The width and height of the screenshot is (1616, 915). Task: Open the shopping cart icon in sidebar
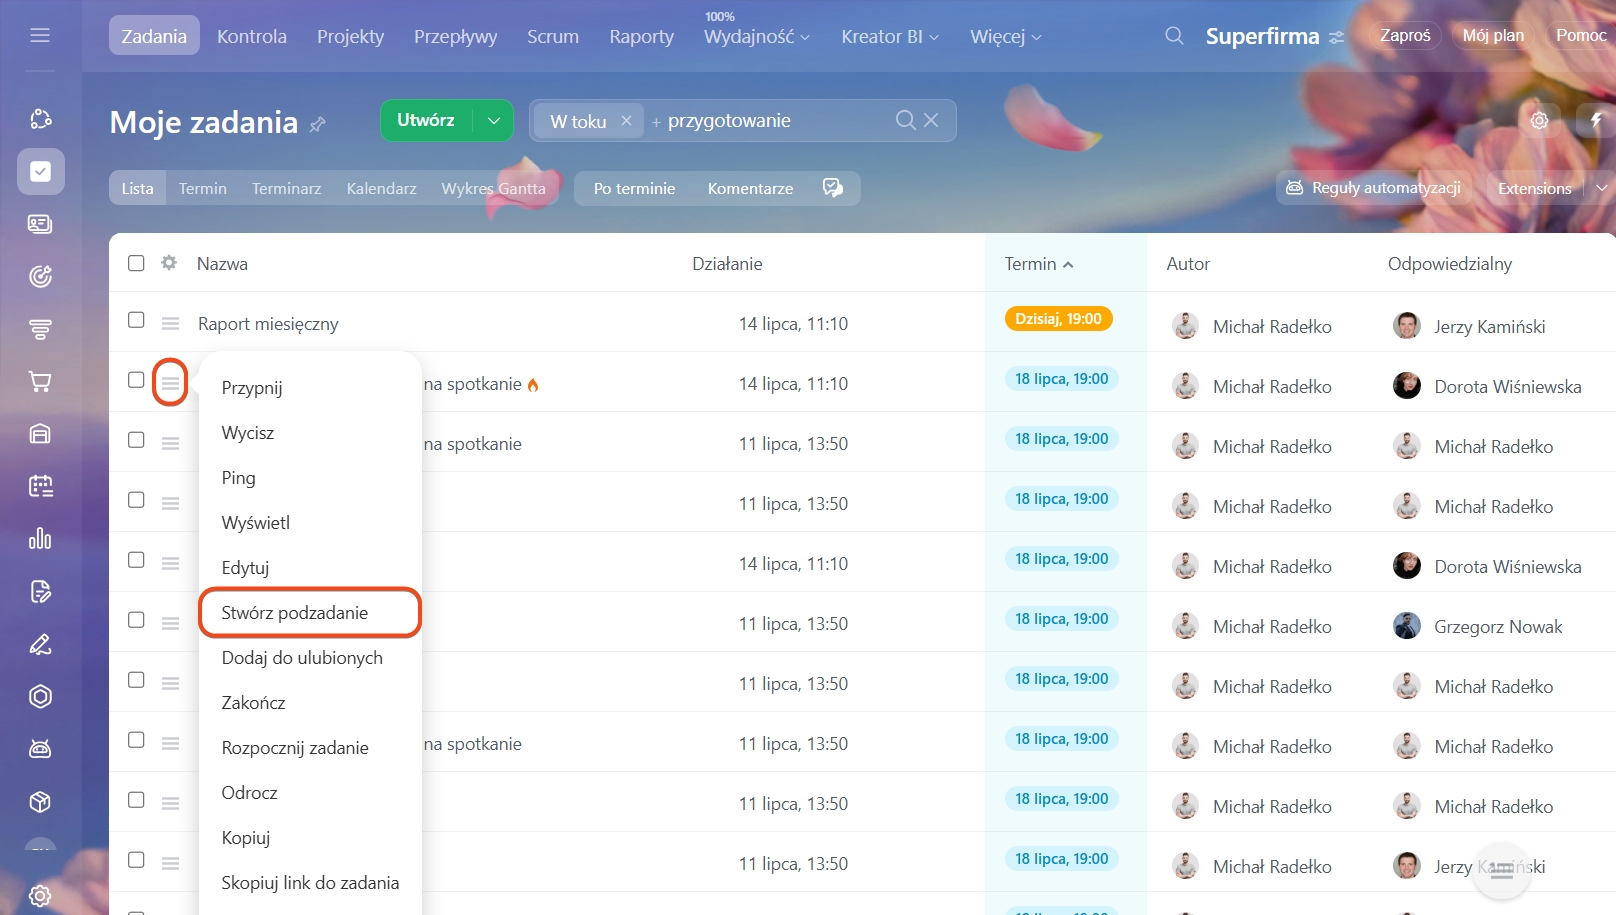[40, 381]
